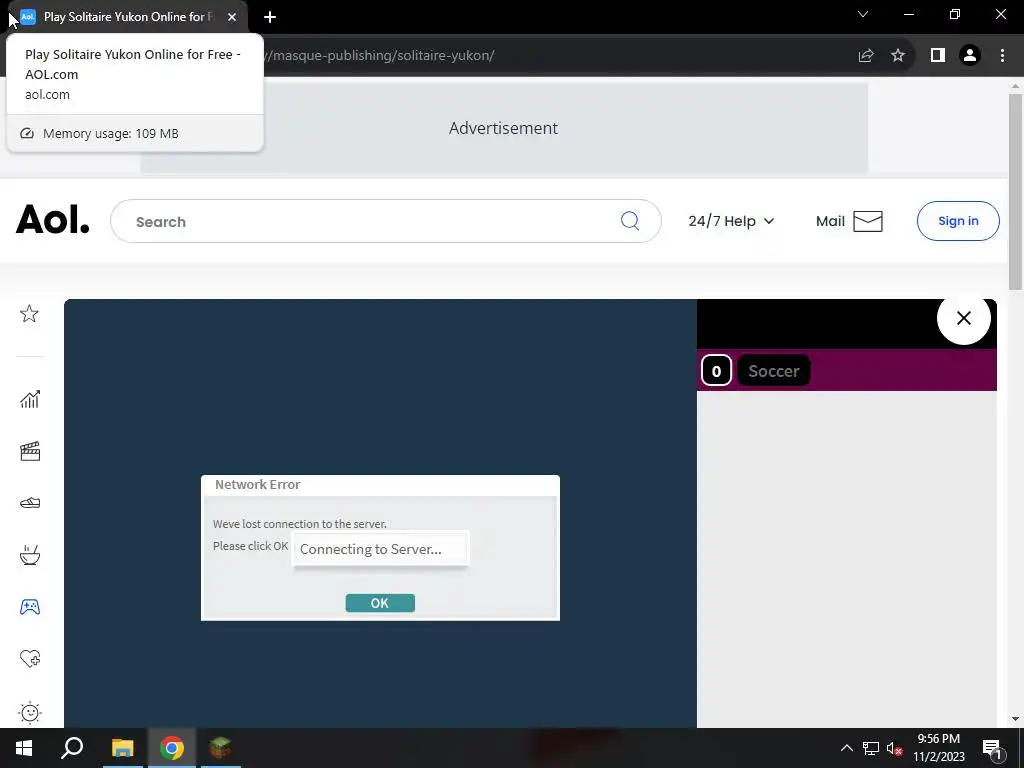Click 'Connecting to Server...' status text

pyautogui.click(x=370, y=549)
